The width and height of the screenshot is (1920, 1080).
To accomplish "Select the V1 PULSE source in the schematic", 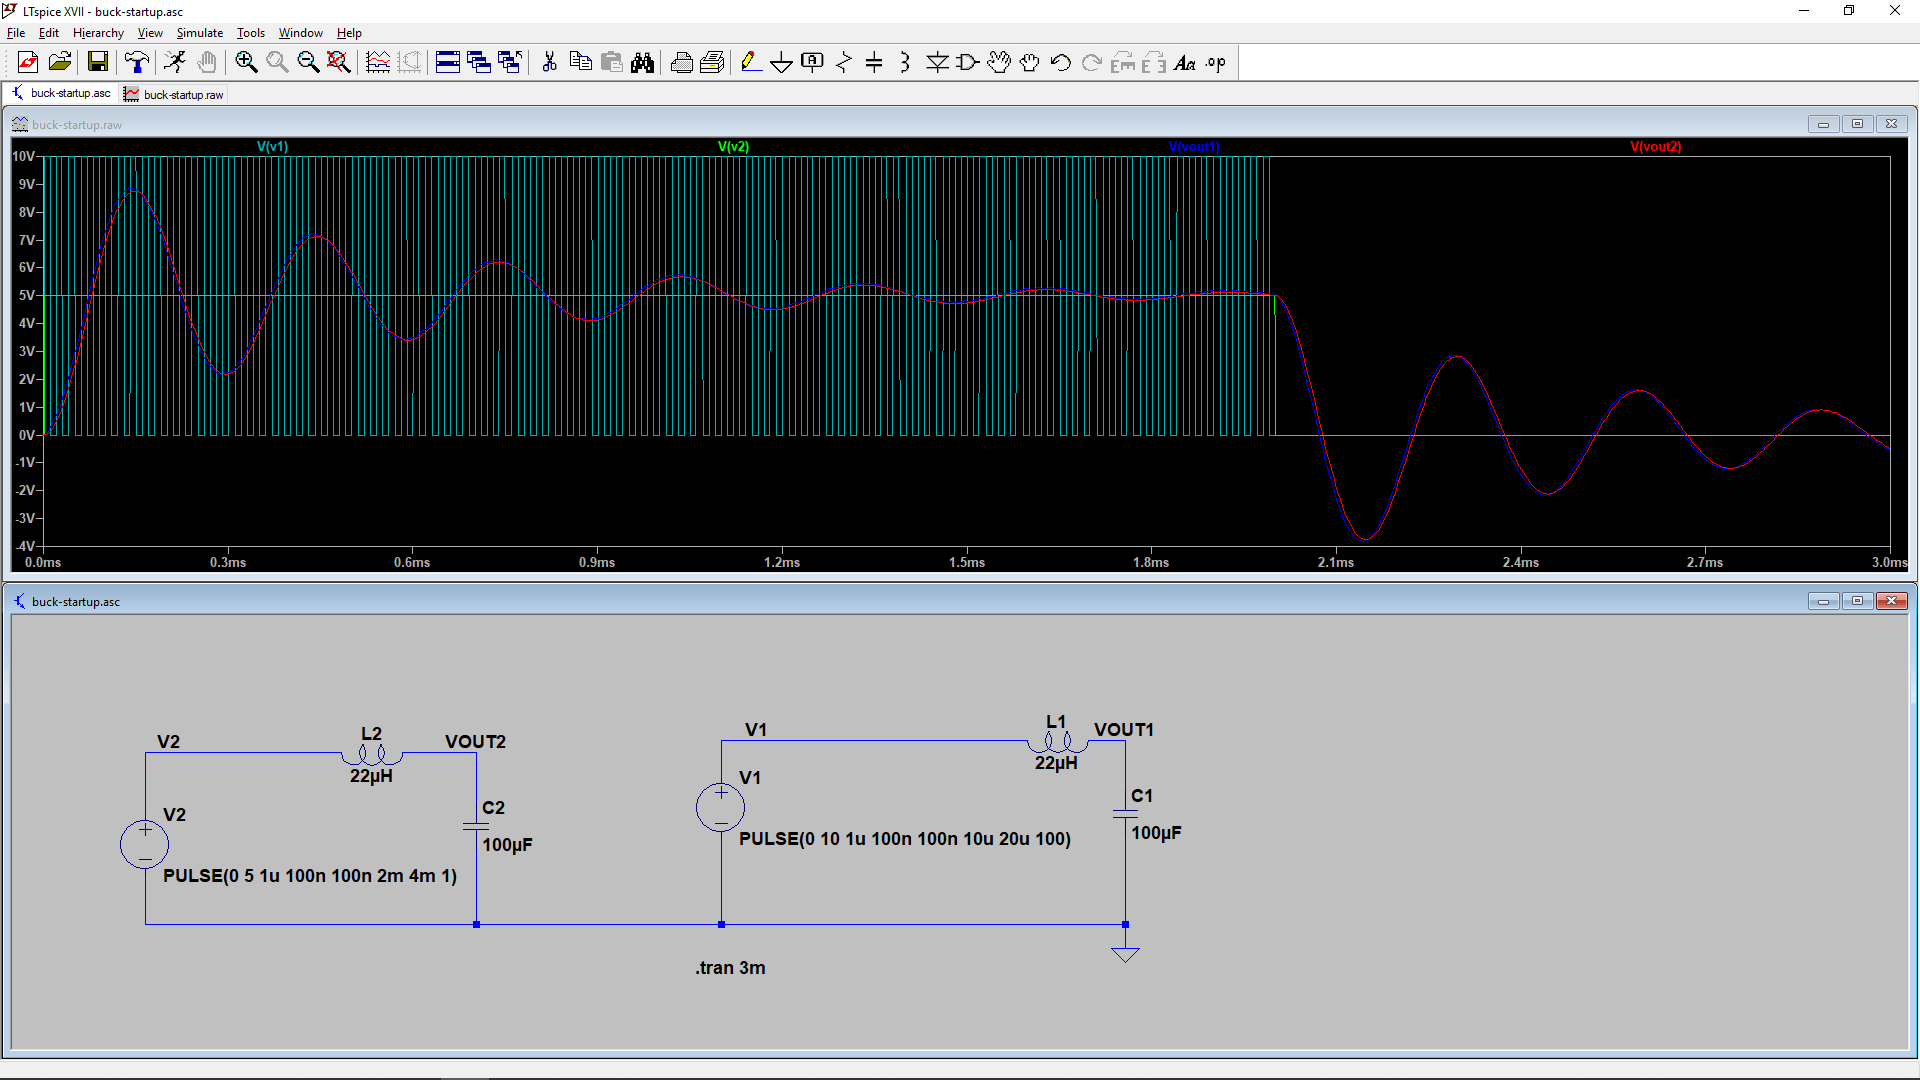I will (720, 807).
